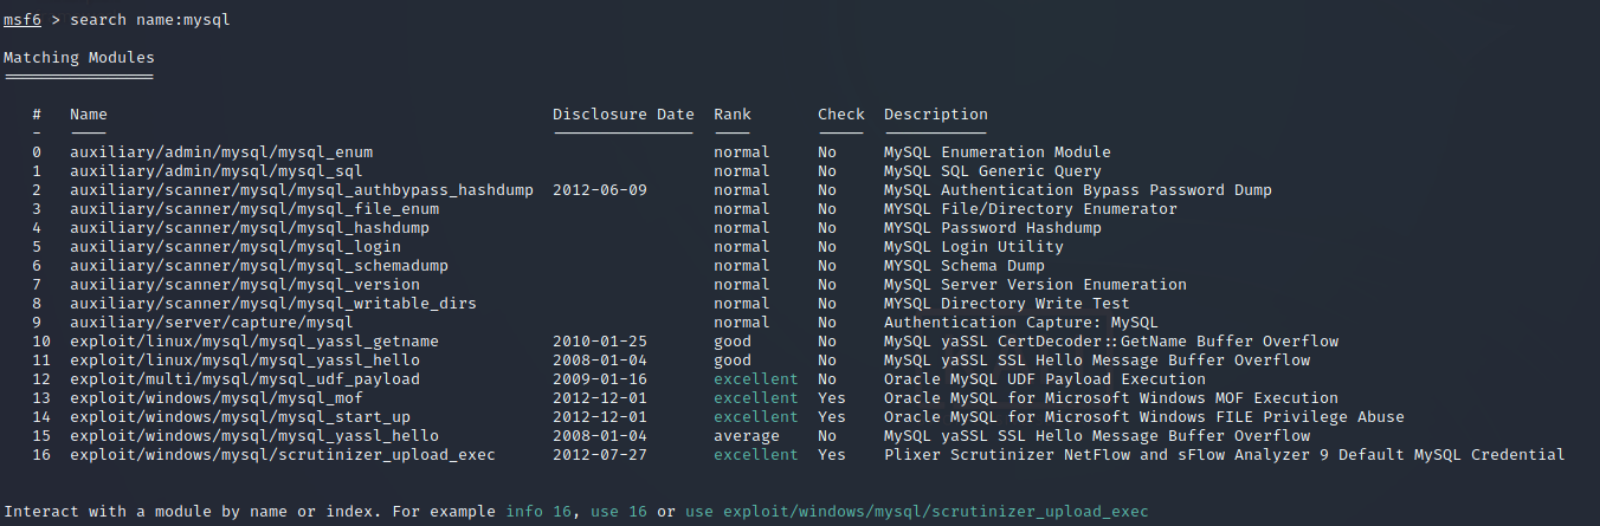Click 'use exploit/windows/mysql/scrutinizer_upload_exec' hint text
The image size is (1600, 526).
[x=917, y=513]
